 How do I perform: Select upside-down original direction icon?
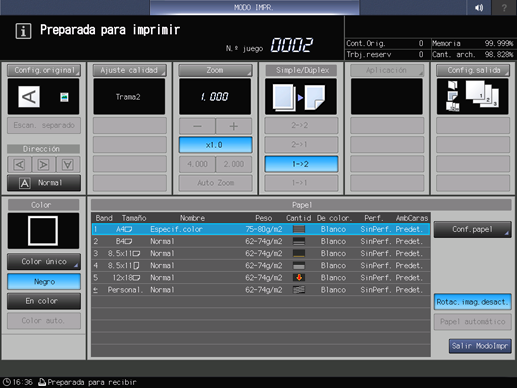(68, 164)
